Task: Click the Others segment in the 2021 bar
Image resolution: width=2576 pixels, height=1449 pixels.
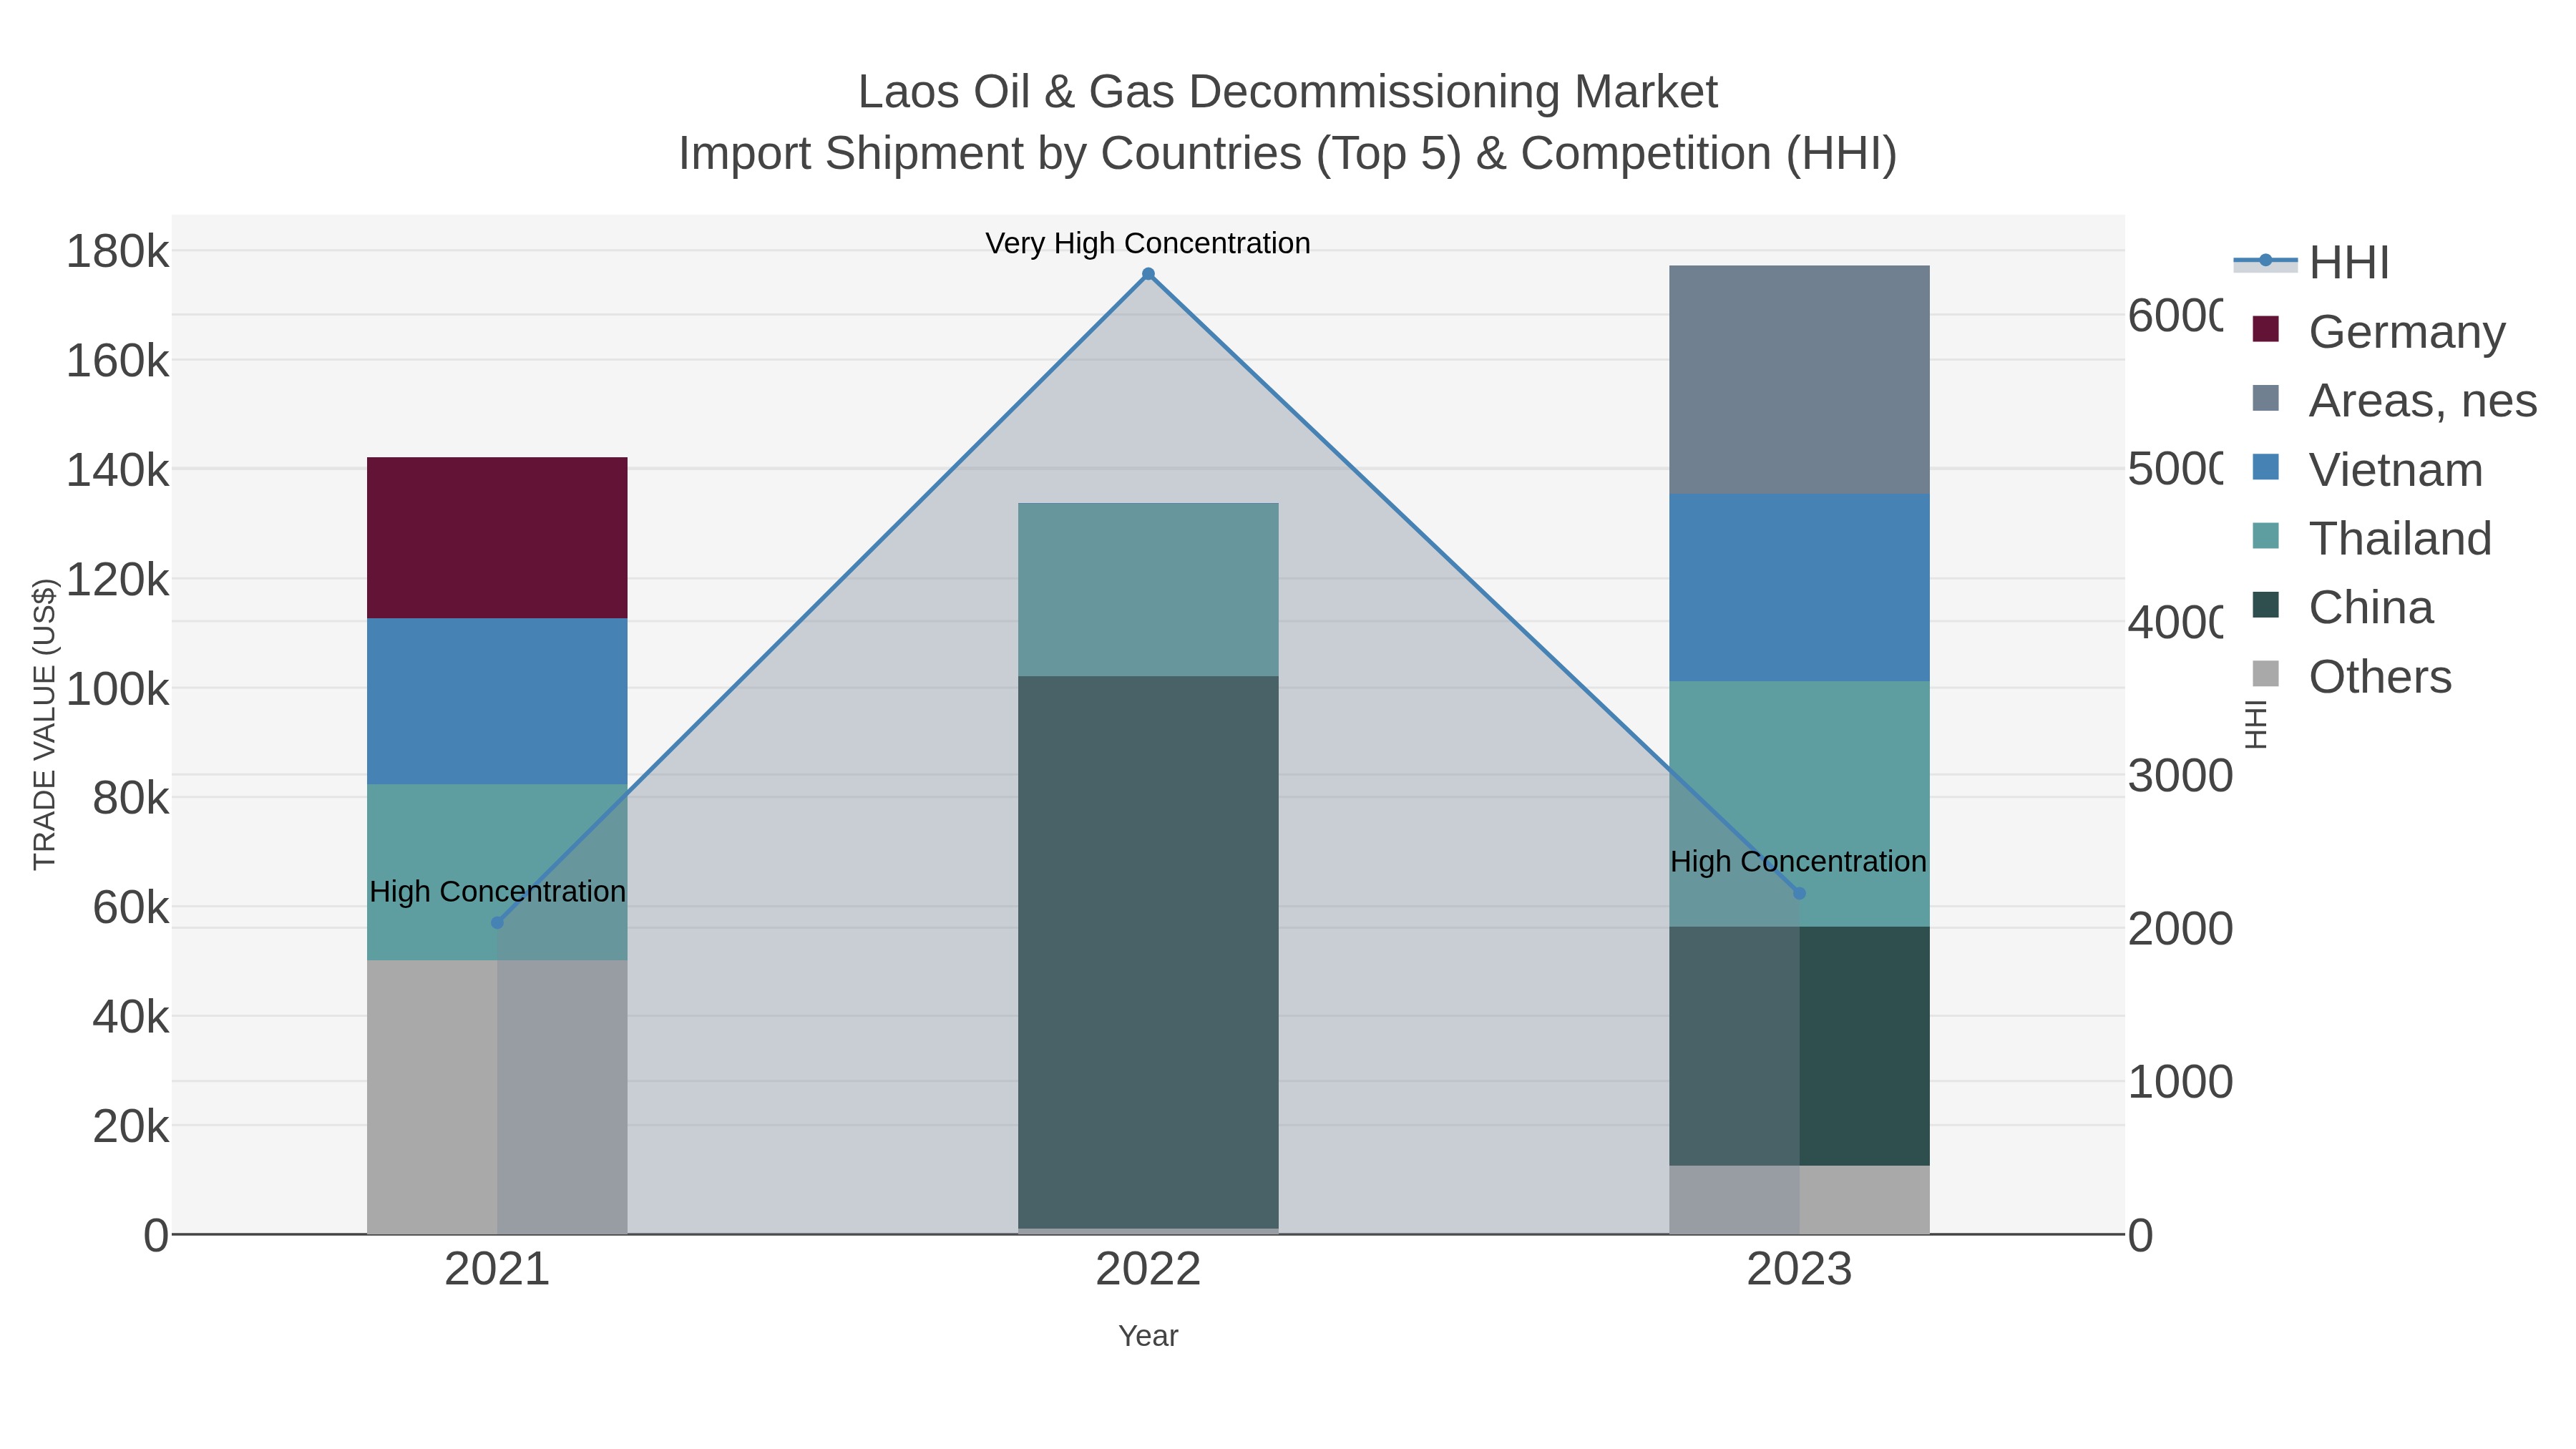Action: 497,1097
